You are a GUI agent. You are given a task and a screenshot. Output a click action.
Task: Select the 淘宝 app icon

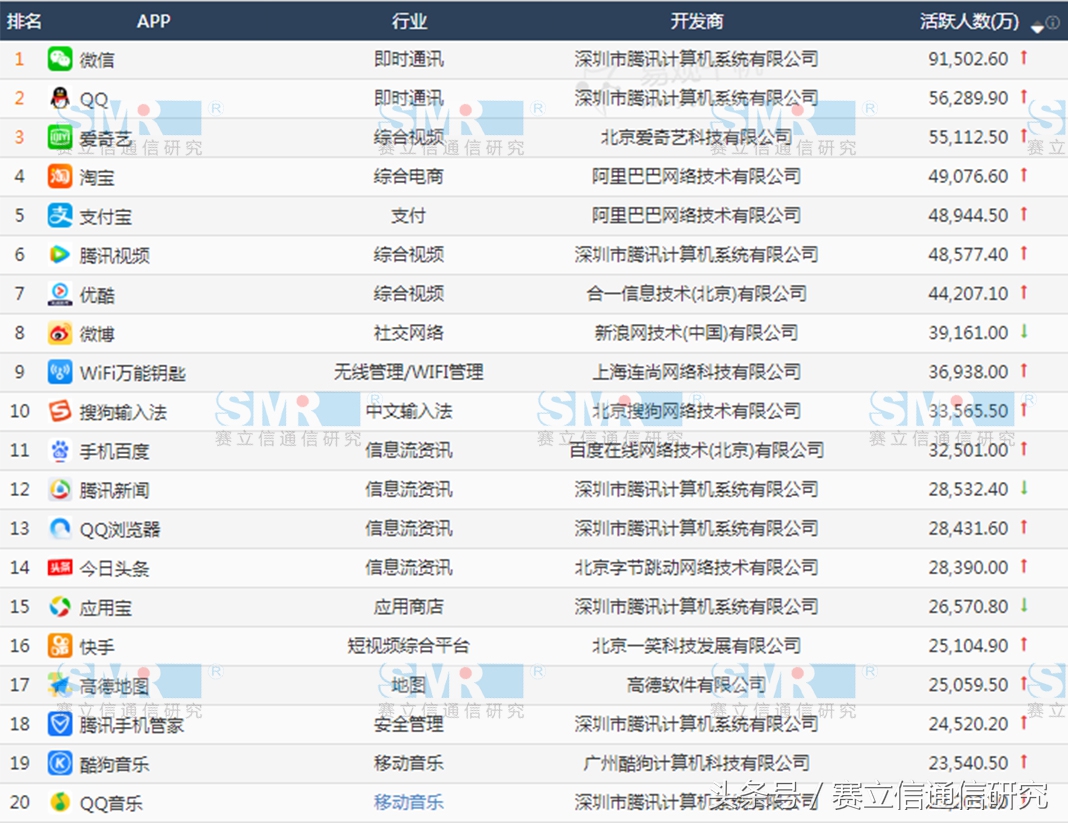coord(59,176)
